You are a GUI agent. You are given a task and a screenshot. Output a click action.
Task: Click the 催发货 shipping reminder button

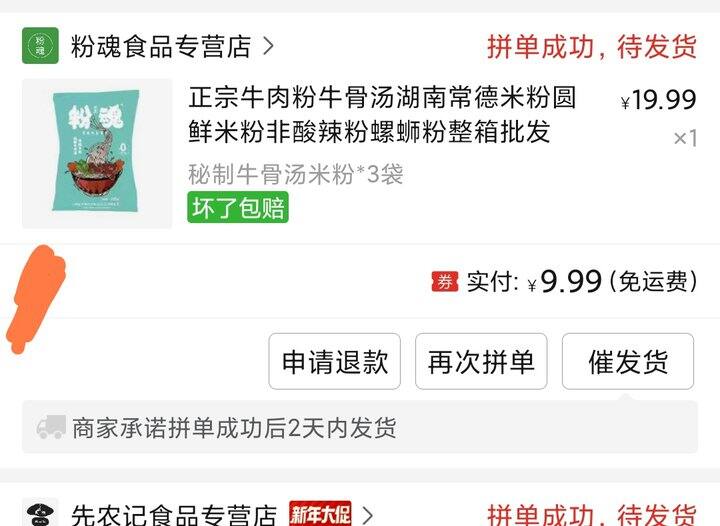(628, 362)
